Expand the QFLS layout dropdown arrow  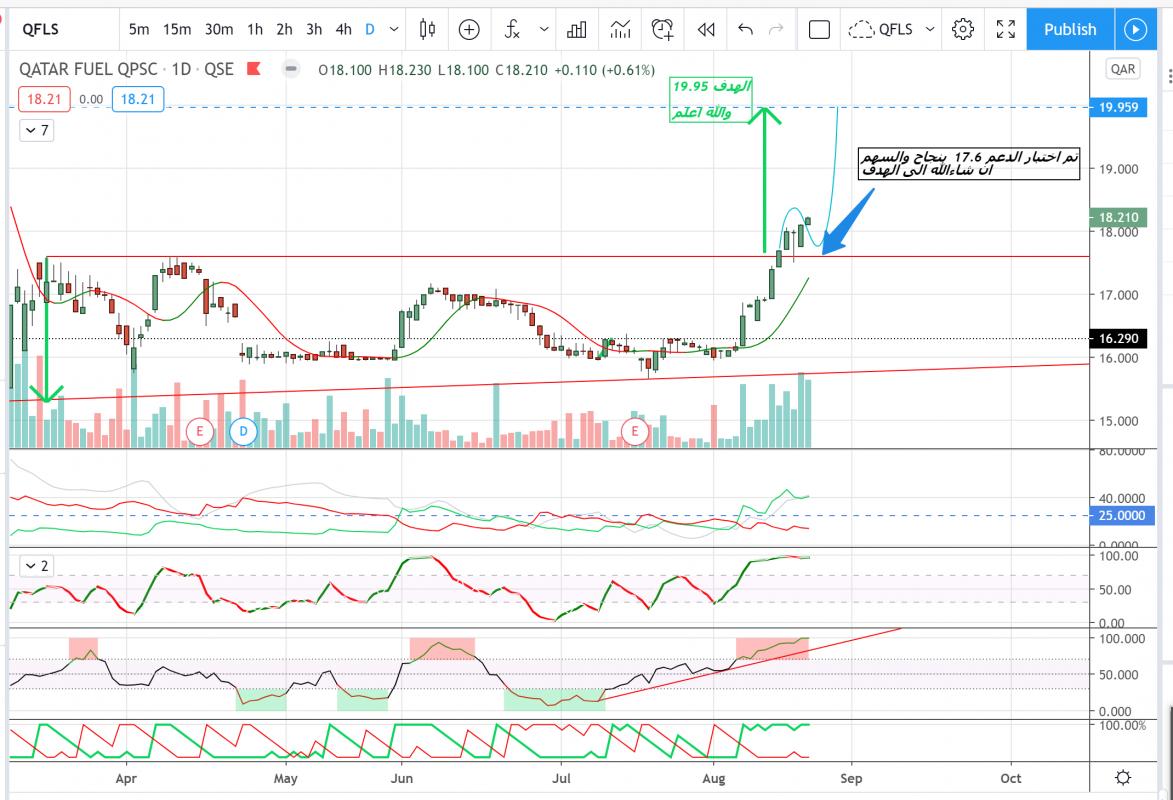pos(930,29)
